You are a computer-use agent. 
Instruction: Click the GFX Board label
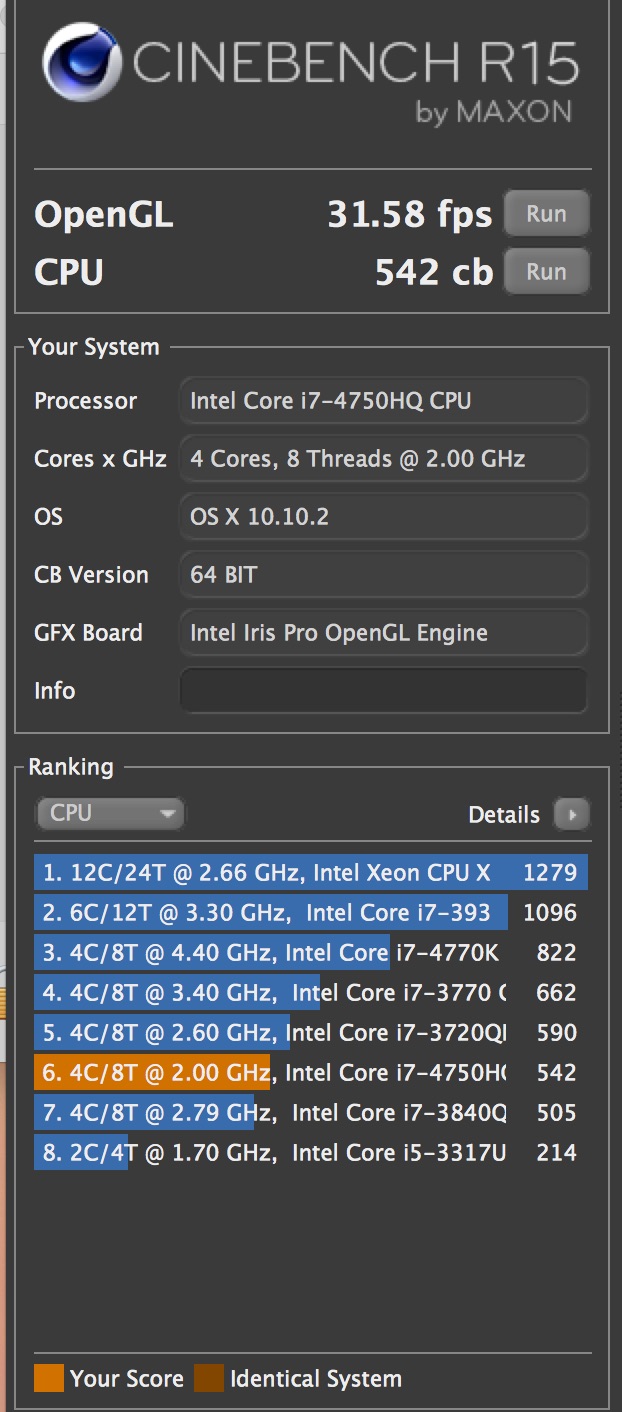click(88, 633)
